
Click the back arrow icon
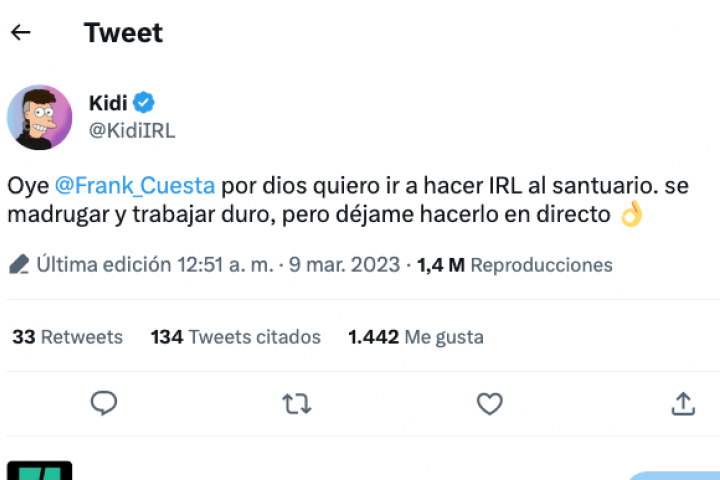tap(21, 32)
